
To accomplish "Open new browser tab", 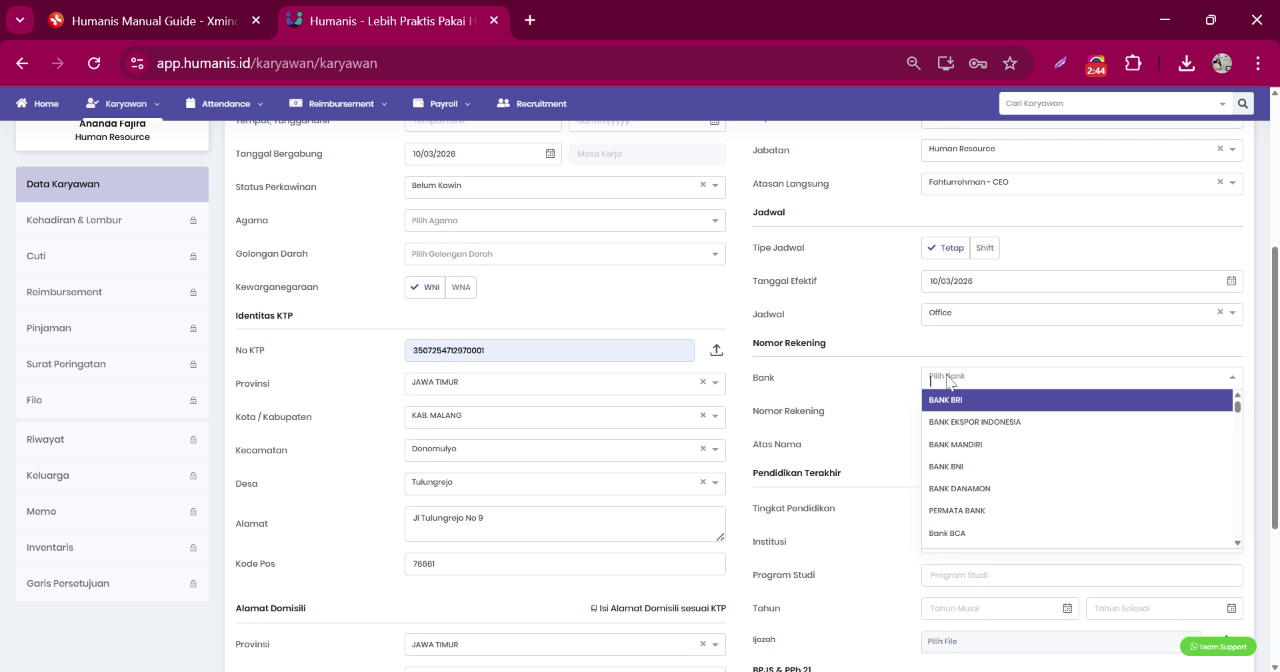I will pyautogui.click(x=529, y=20).
